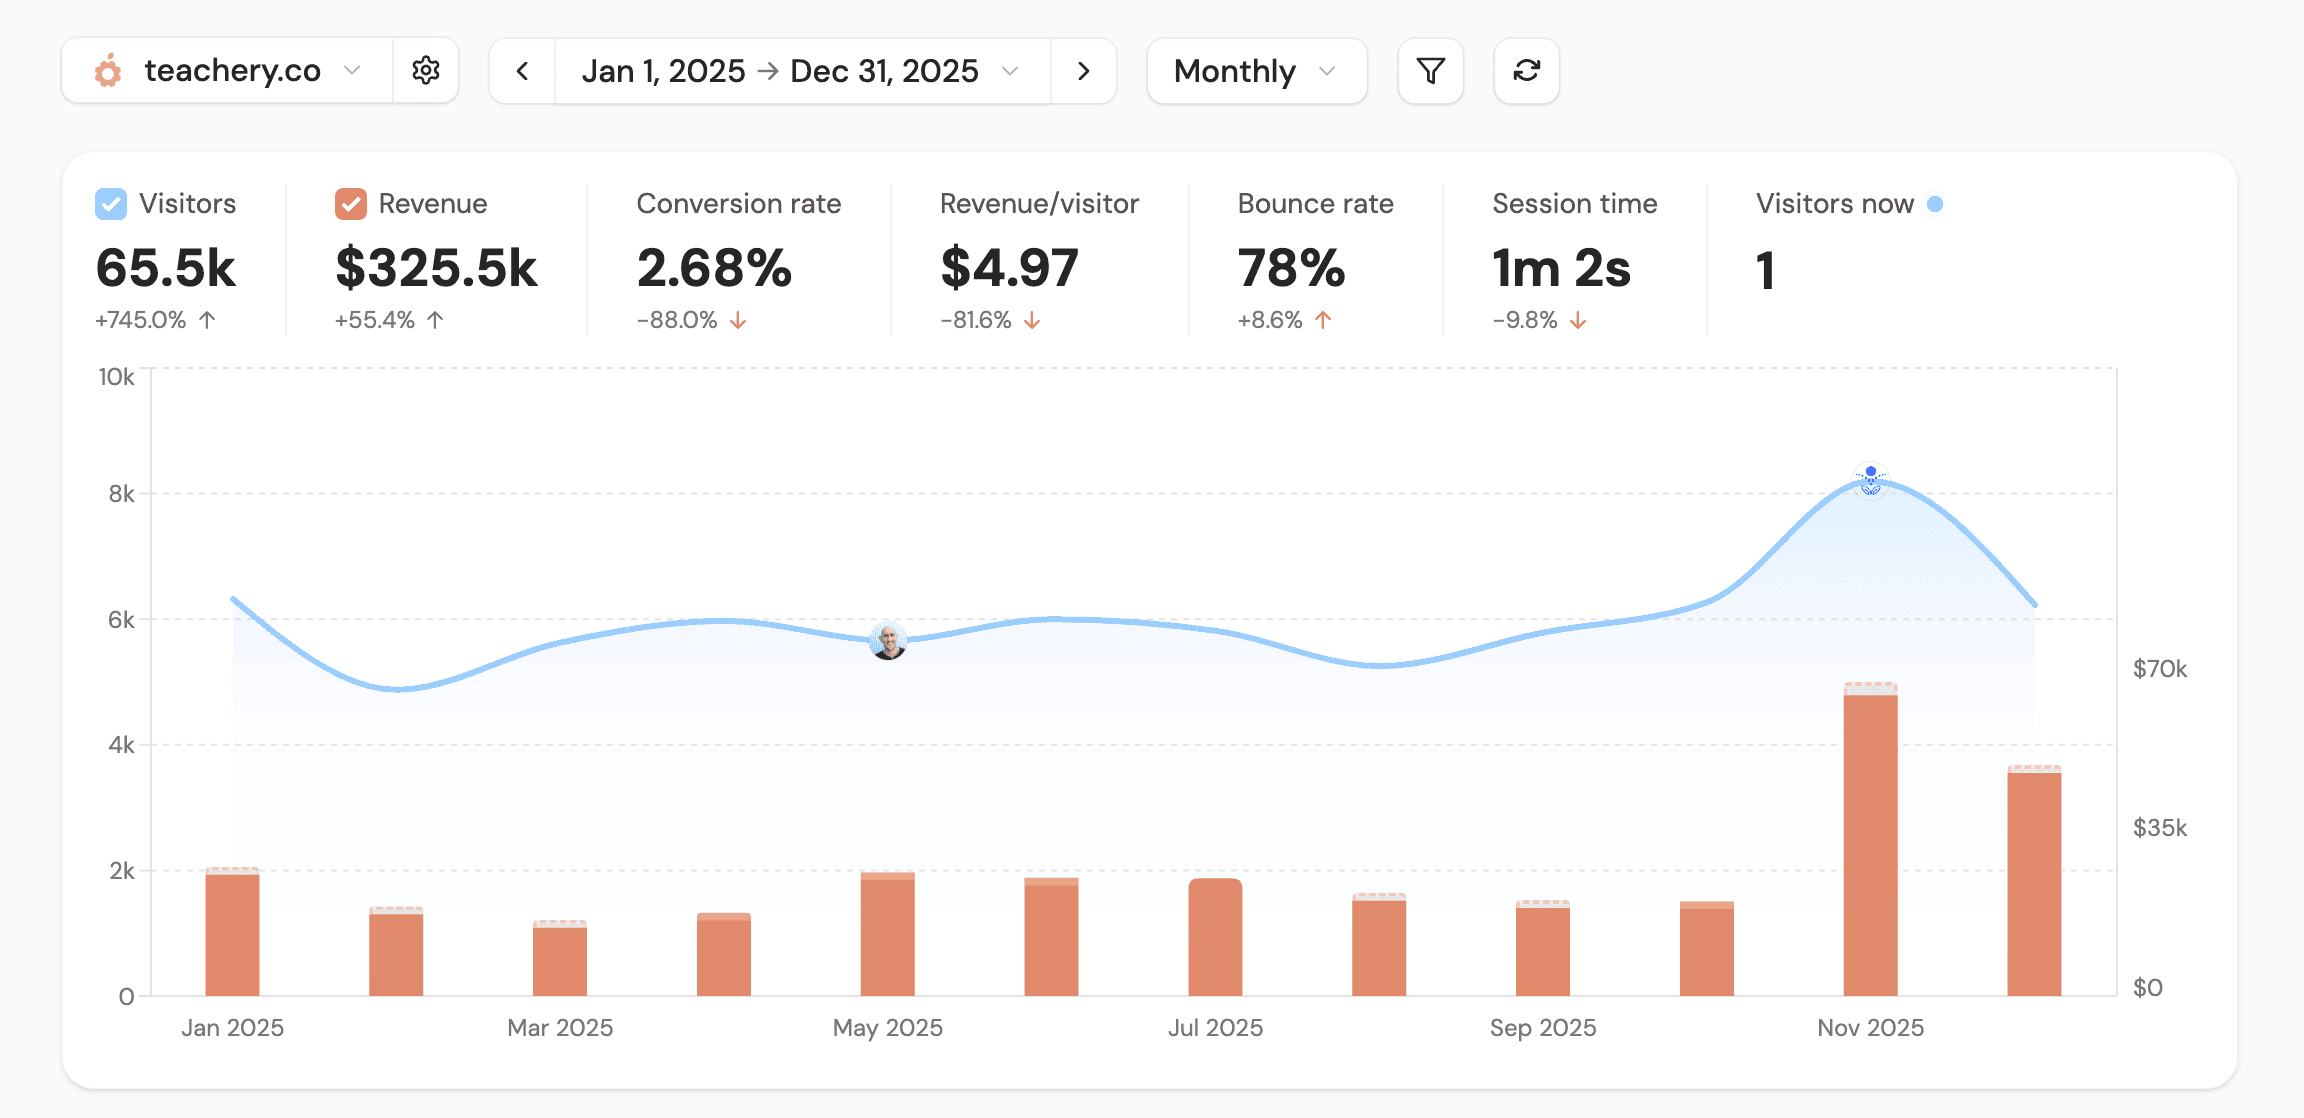Screen dimensions: 2304x1118
Task: Select the Conversion rate metric
Action: pyautogui.click(x=738, y=204)
